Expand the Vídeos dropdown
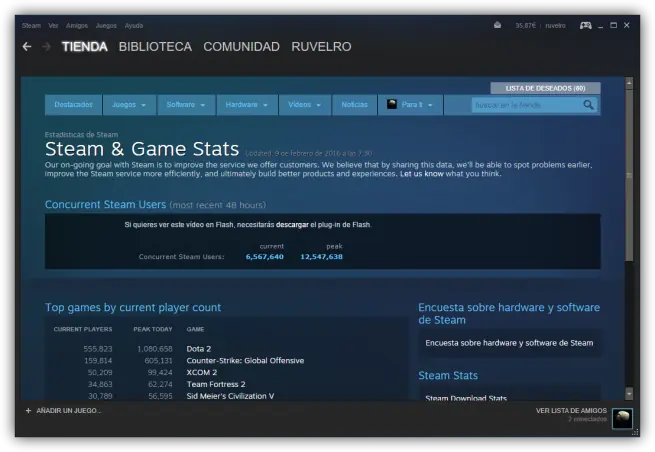Viewport: 655px width, 452px height. tap(305, 104)
